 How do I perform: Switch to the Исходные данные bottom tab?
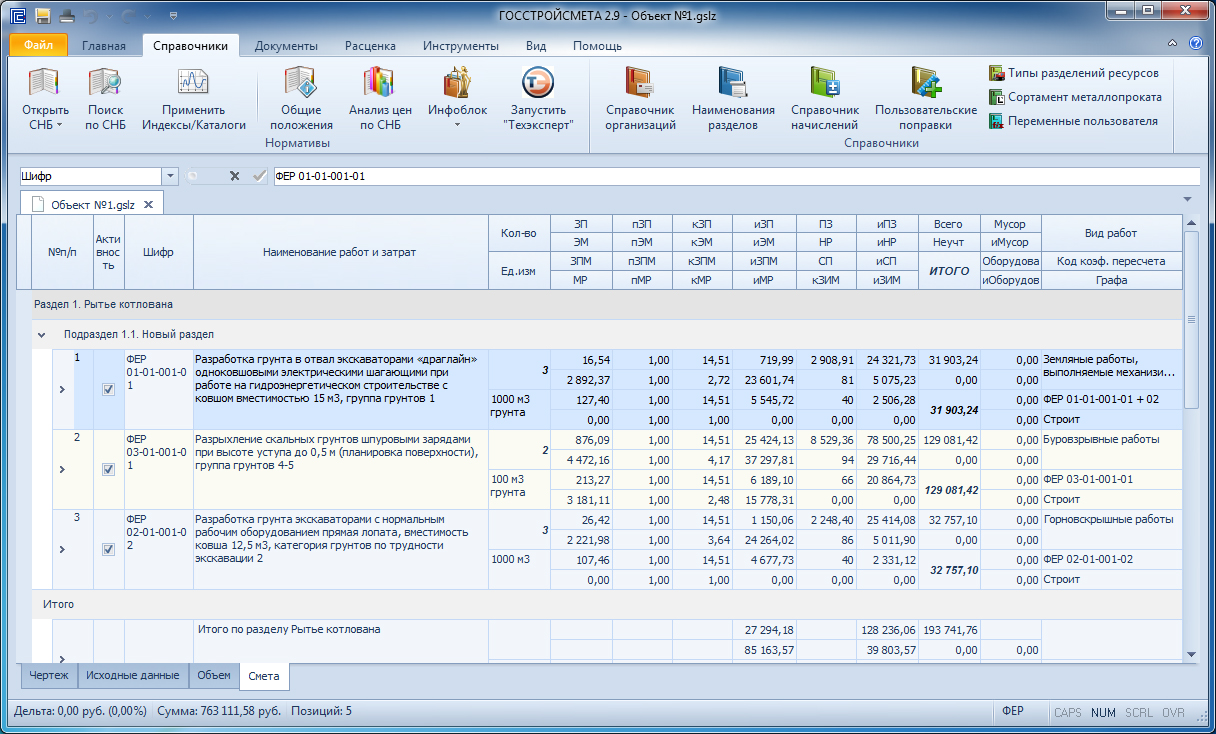[x=132, y=676]
